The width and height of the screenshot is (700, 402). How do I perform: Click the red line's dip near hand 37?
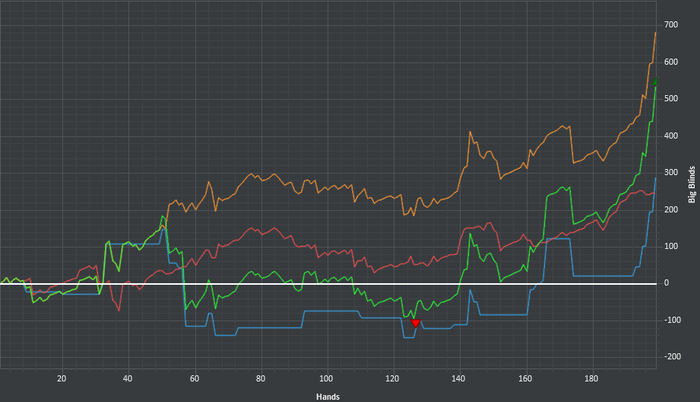click(x=119, y=310)
